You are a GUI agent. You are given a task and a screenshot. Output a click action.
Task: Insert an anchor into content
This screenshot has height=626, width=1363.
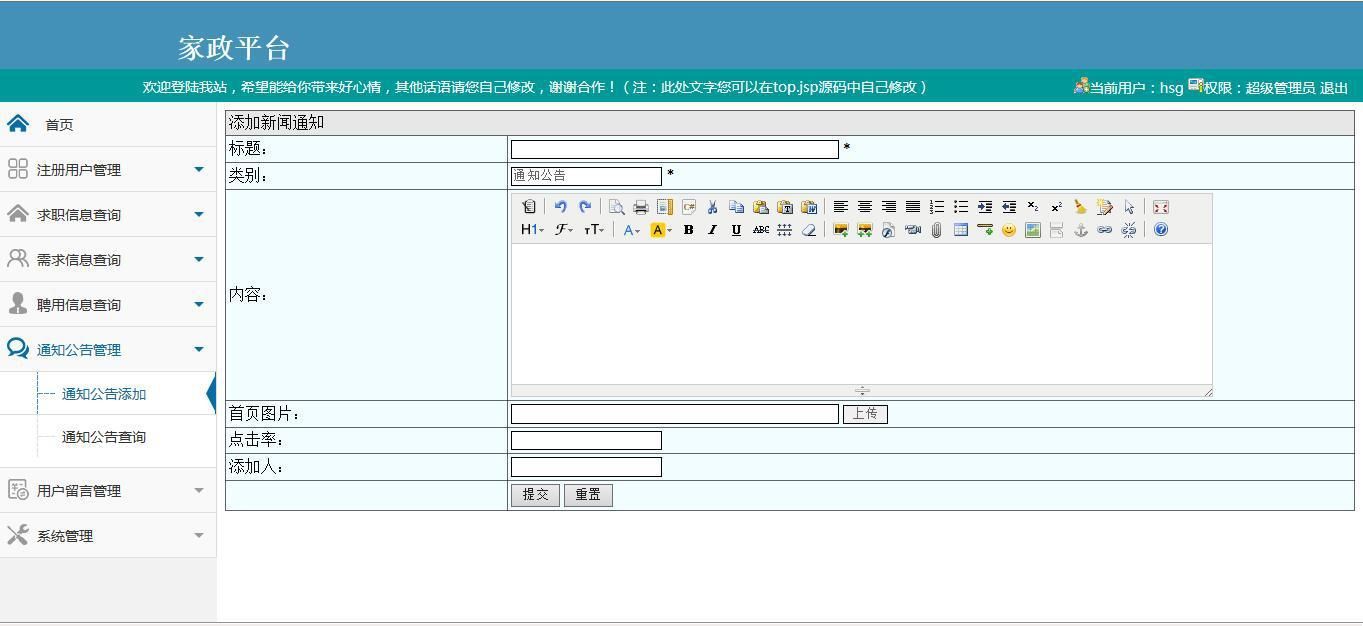tap(1081, 230)
